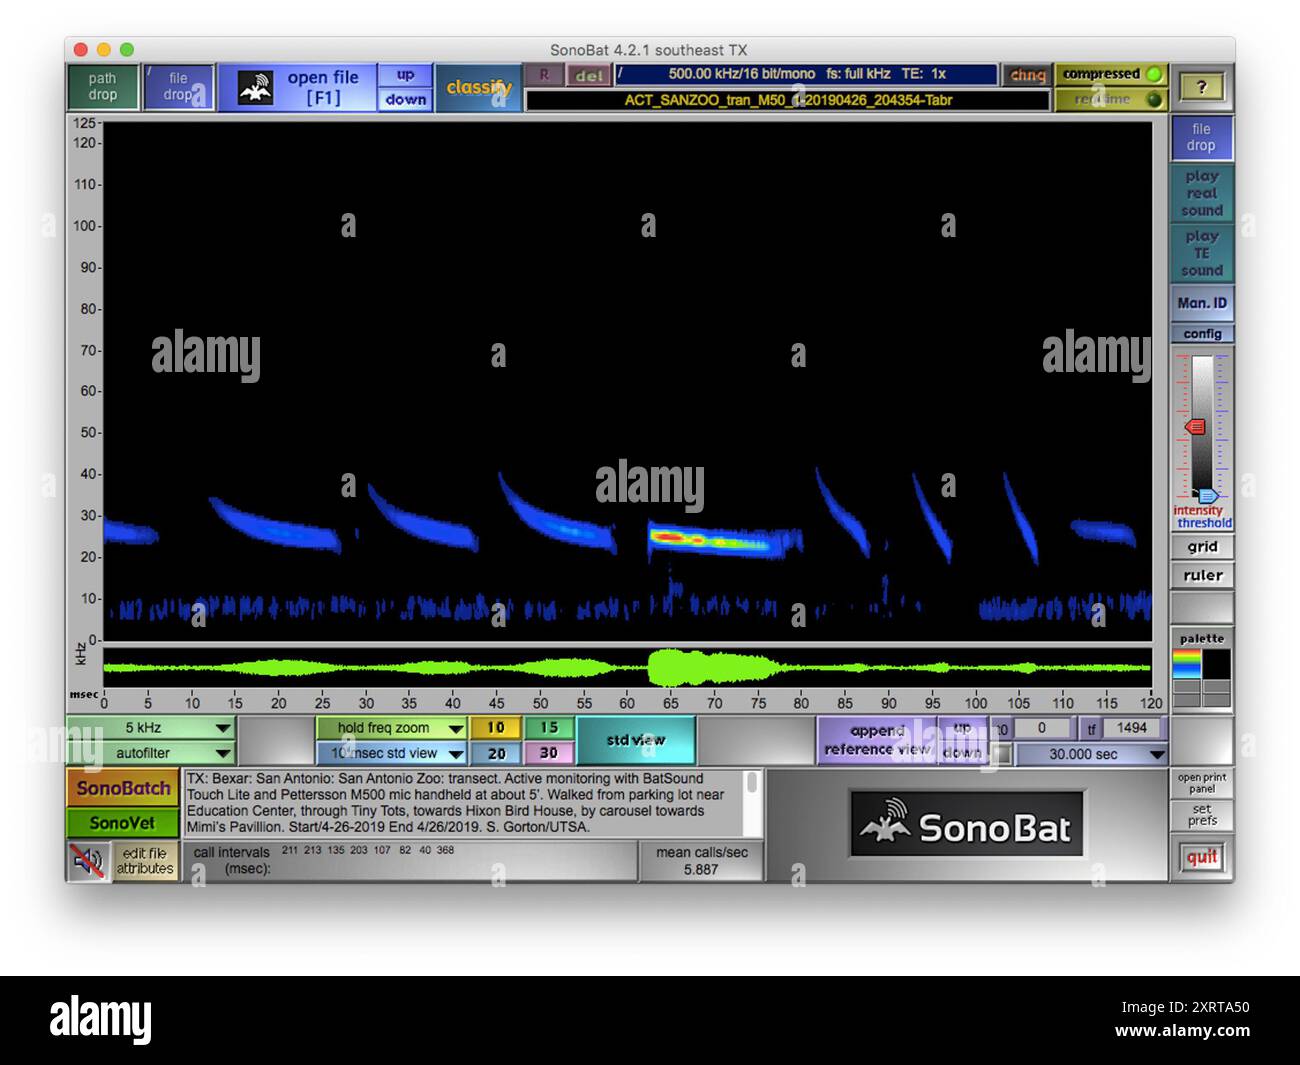Click the top file drop button
Viewport: 1300px width, 1065px height.
(178, 87)
